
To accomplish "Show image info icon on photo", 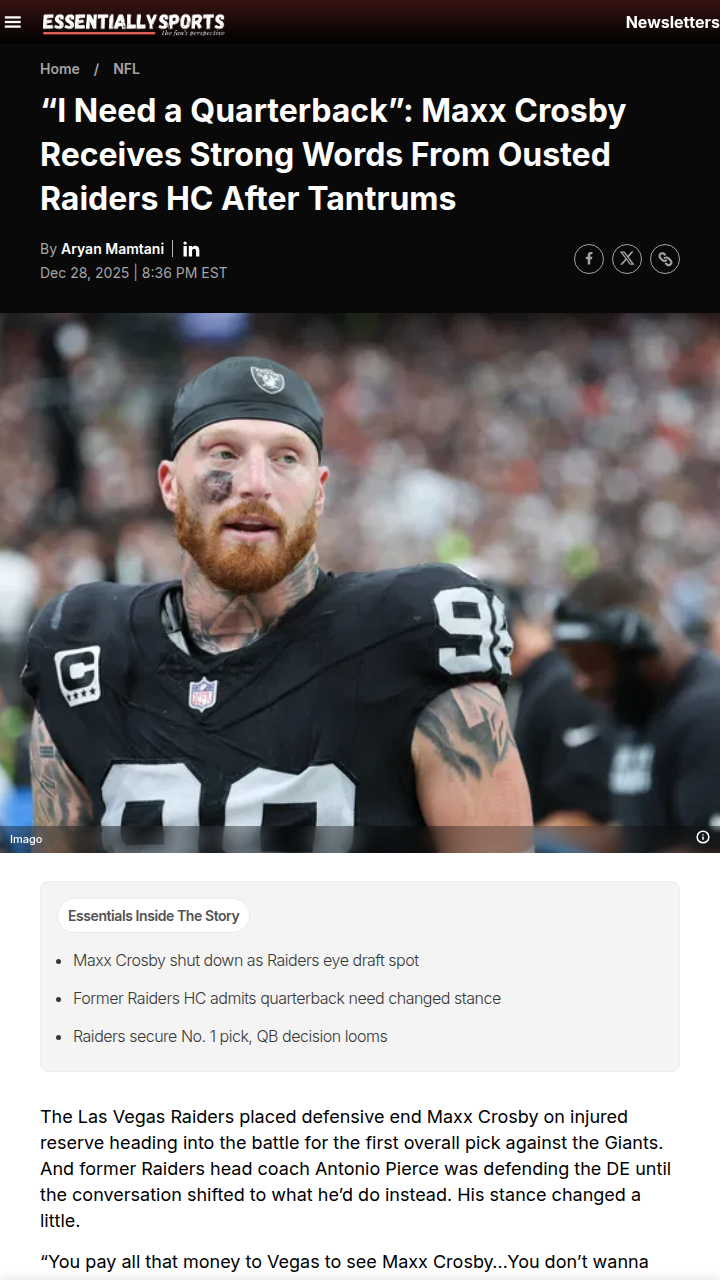I will 703,837.
